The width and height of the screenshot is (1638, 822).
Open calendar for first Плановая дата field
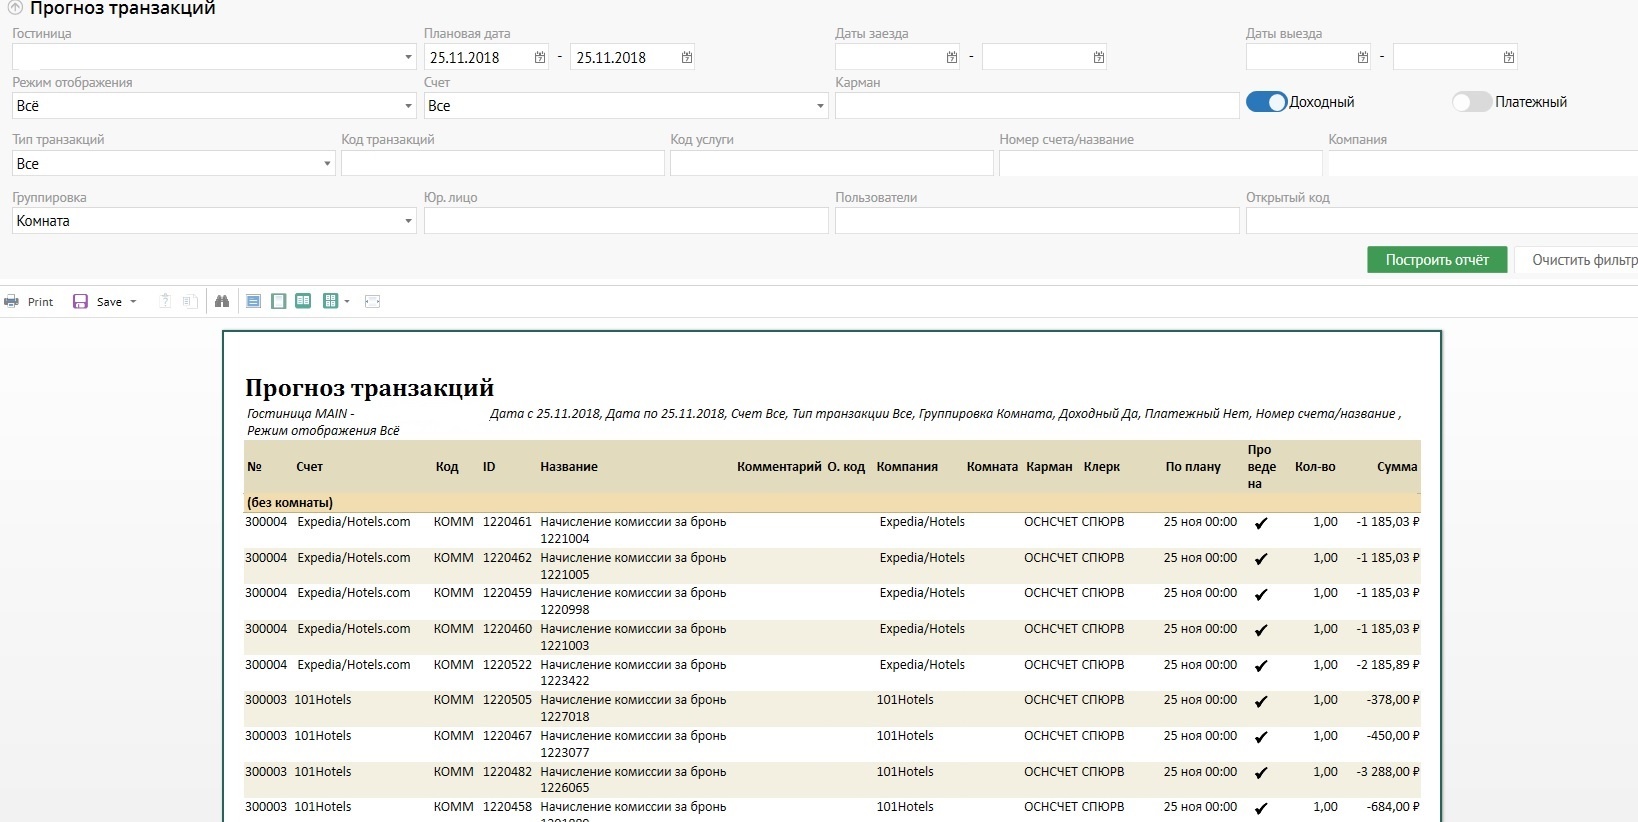click(540, 58)
